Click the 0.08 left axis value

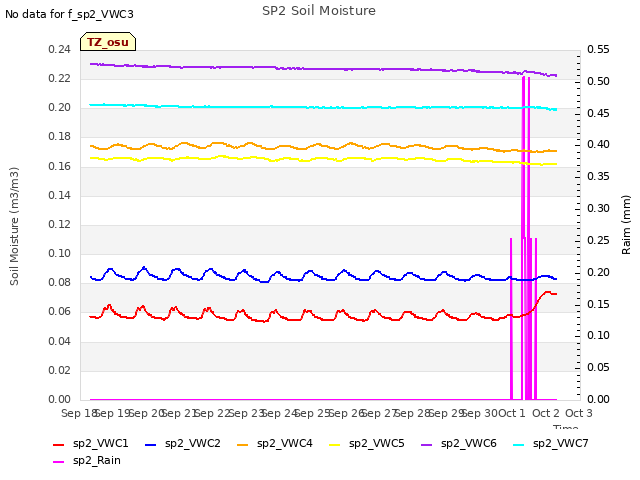[60, 282]
